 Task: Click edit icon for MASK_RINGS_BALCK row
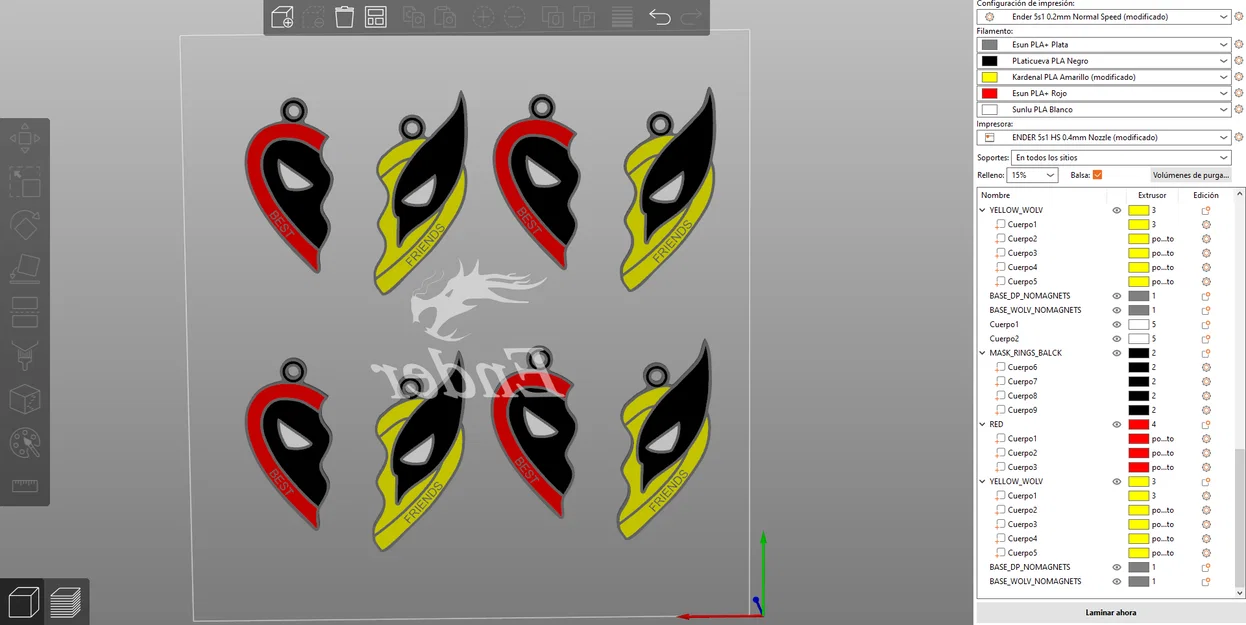[1206, 353]
